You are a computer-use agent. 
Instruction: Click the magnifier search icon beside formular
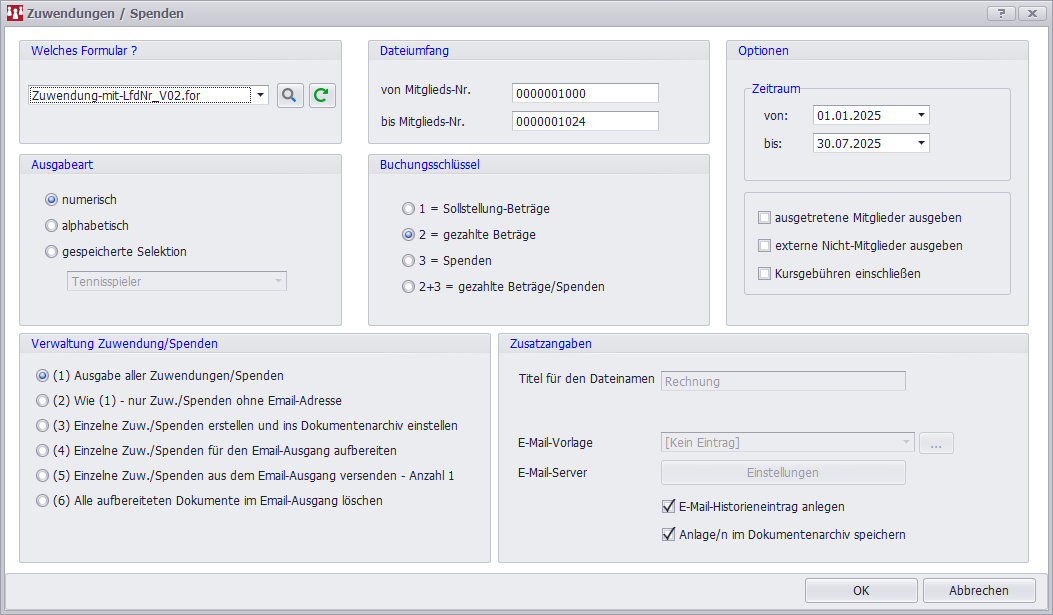click(x=290, y=95)
